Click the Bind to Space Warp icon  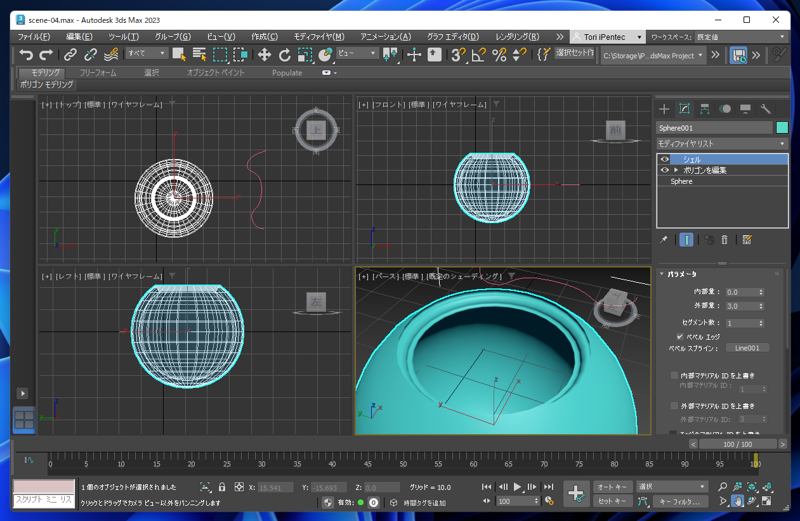111,55
